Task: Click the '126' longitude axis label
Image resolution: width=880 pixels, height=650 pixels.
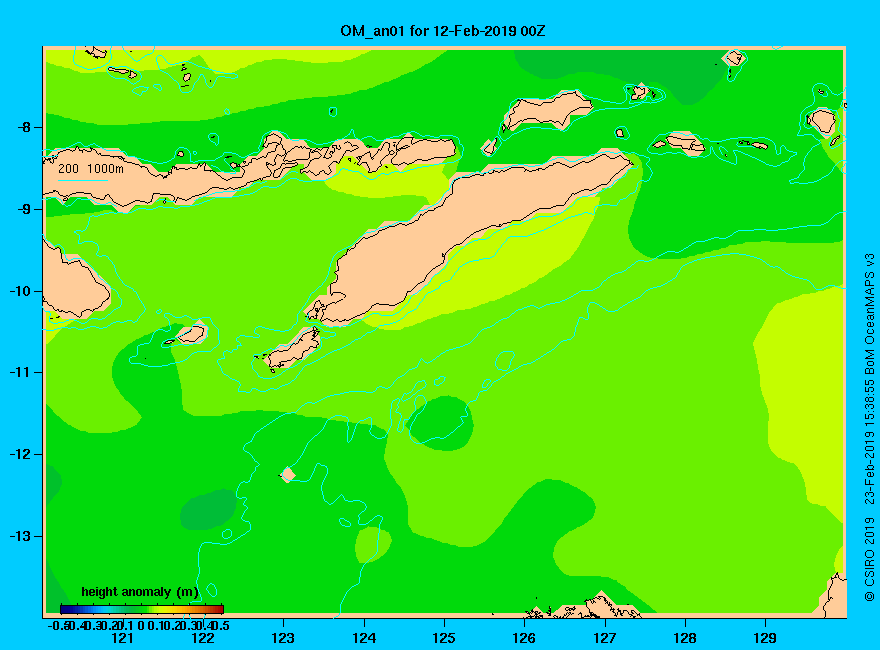Action: (x=524, y=638)
